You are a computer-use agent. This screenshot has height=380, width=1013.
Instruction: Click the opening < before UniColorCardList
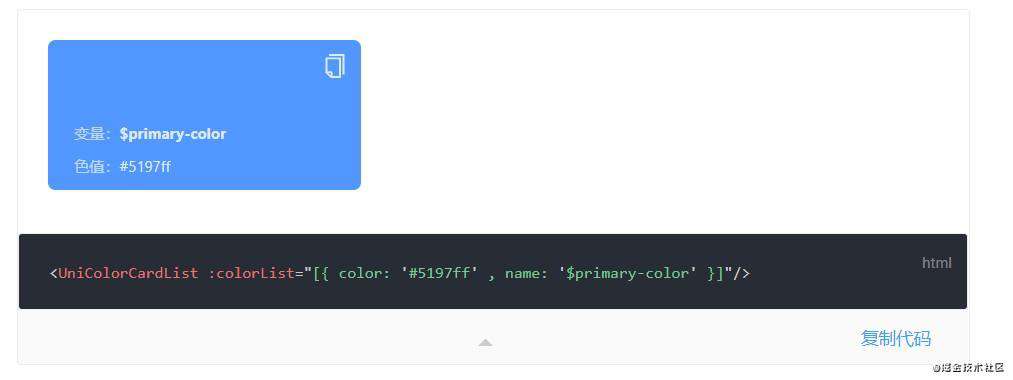click(54, 273)
